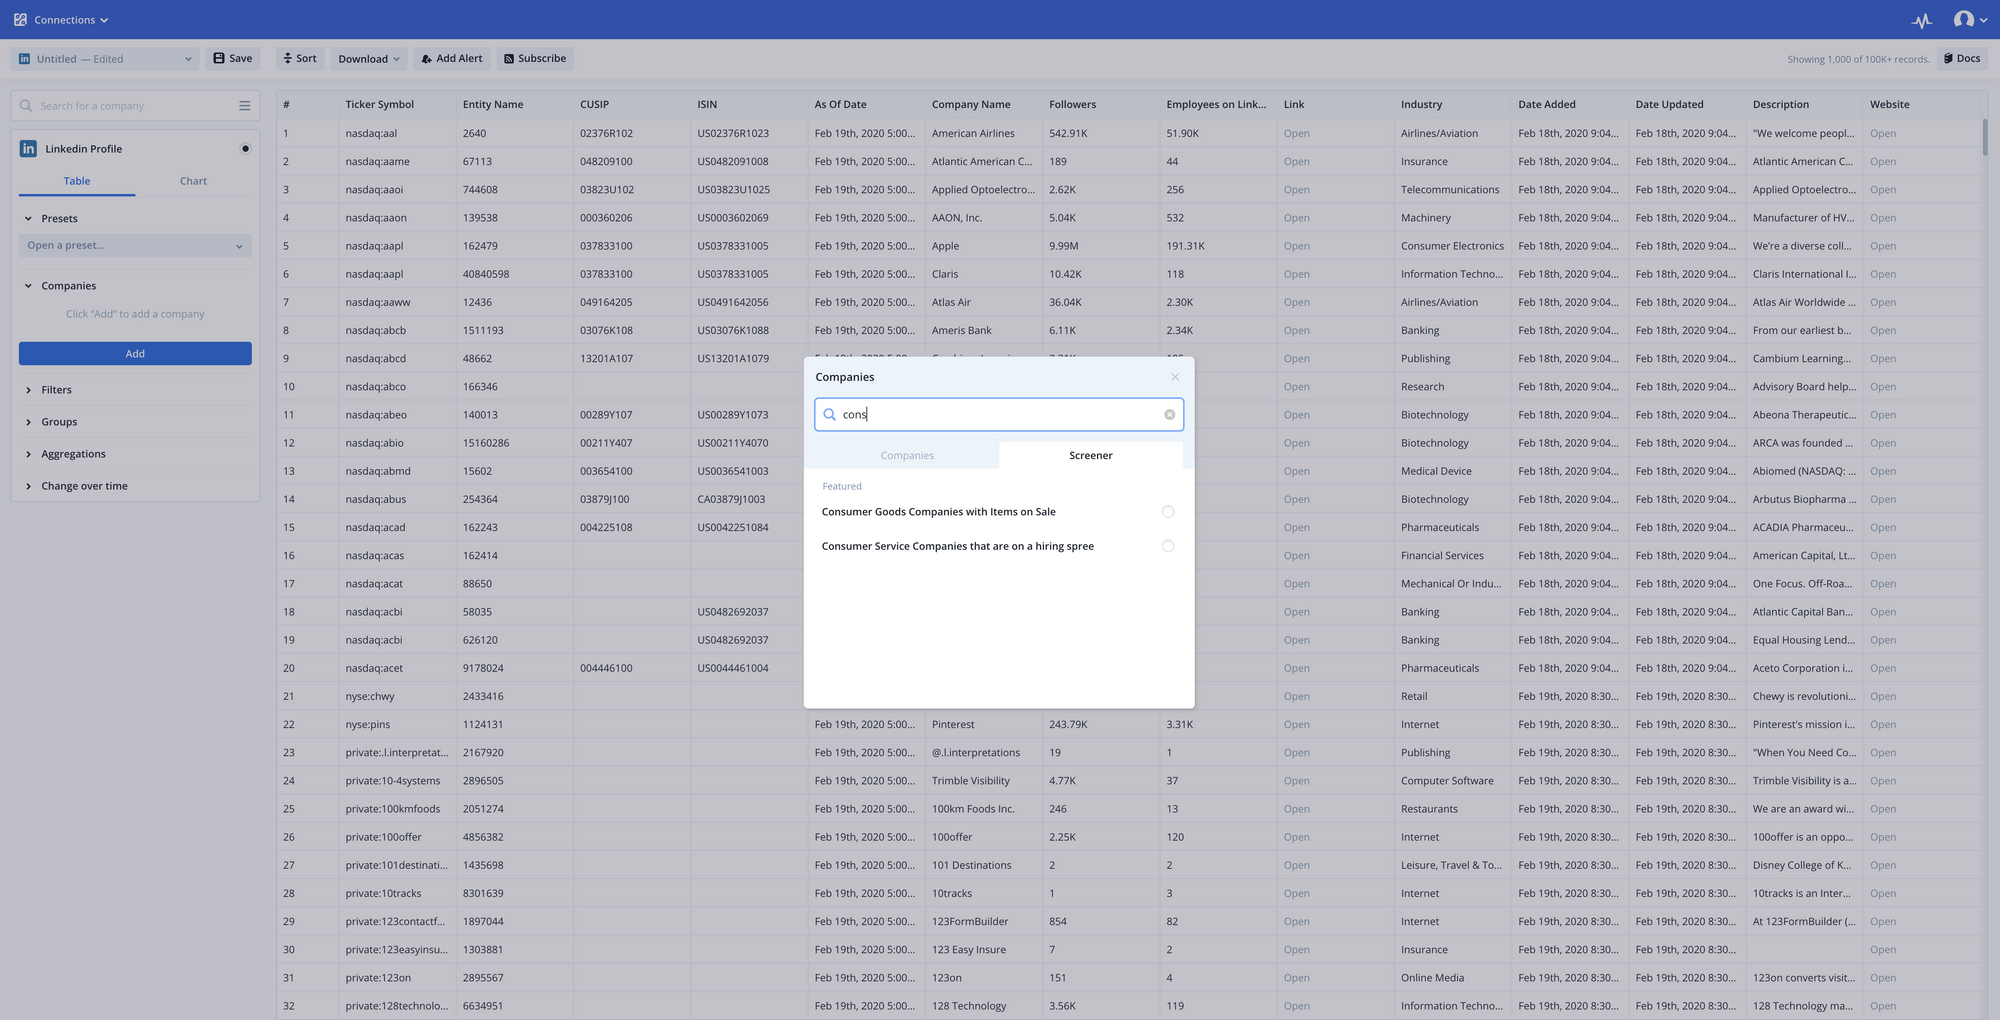2000x1020 pixels.
Task: Open the Untitled — Edited document dropdown
Action: (105, 59)
